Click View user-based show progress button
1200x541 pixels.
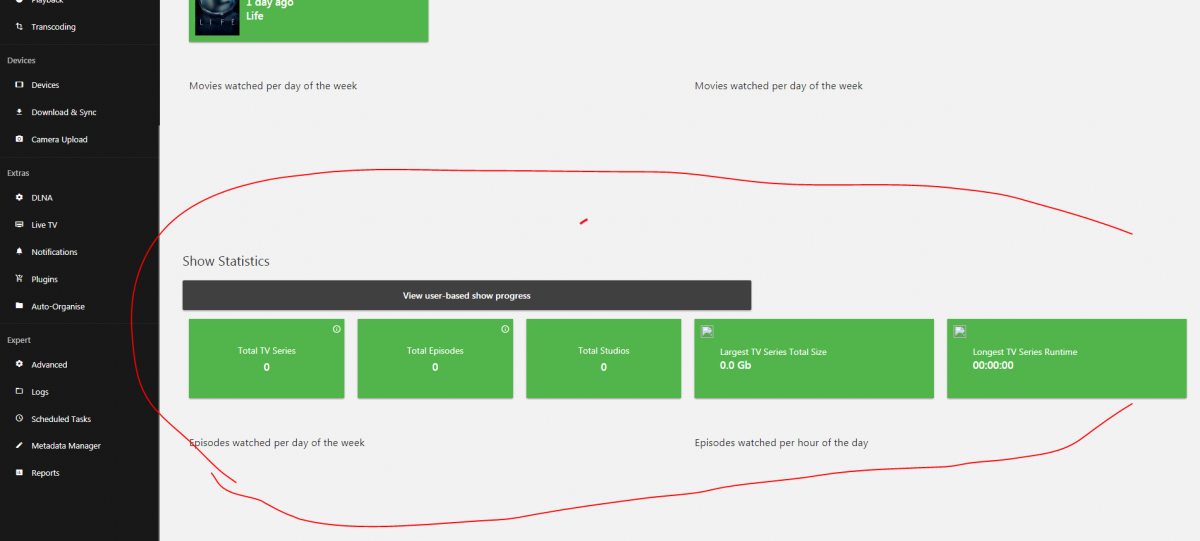coord(466,295)
